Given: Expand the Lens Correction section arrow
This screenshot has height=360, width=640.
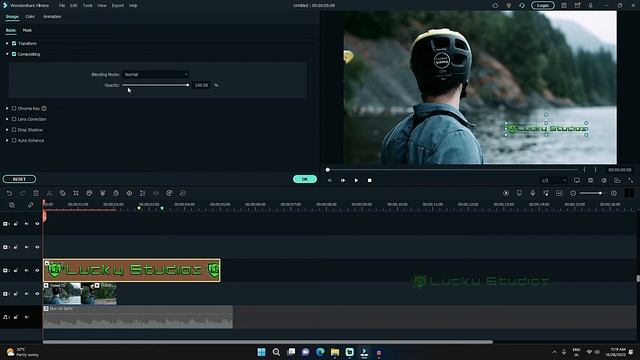Looking at the screenshot, I should [7, 119].
